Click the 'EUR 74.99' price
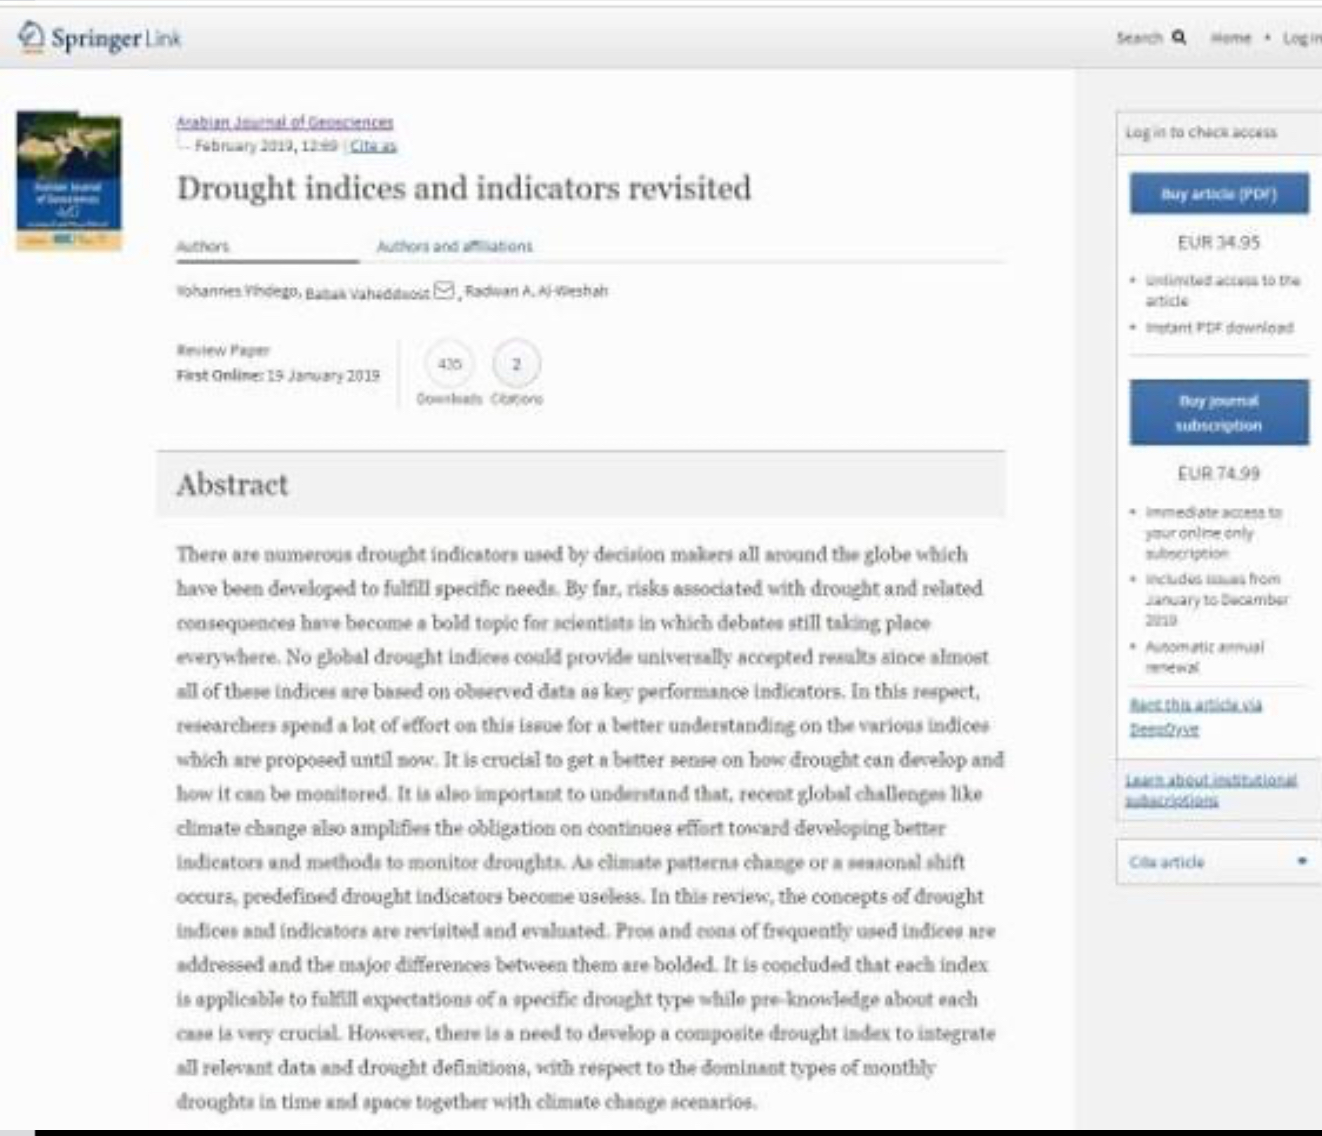This screenshot has width=1322, height=1136. [1219, 473]
